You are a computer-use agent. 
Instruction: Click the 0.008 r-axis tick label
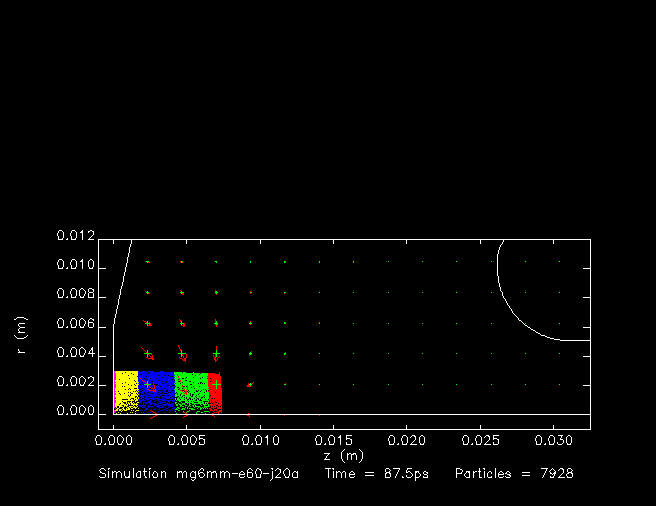pos(76,294)
